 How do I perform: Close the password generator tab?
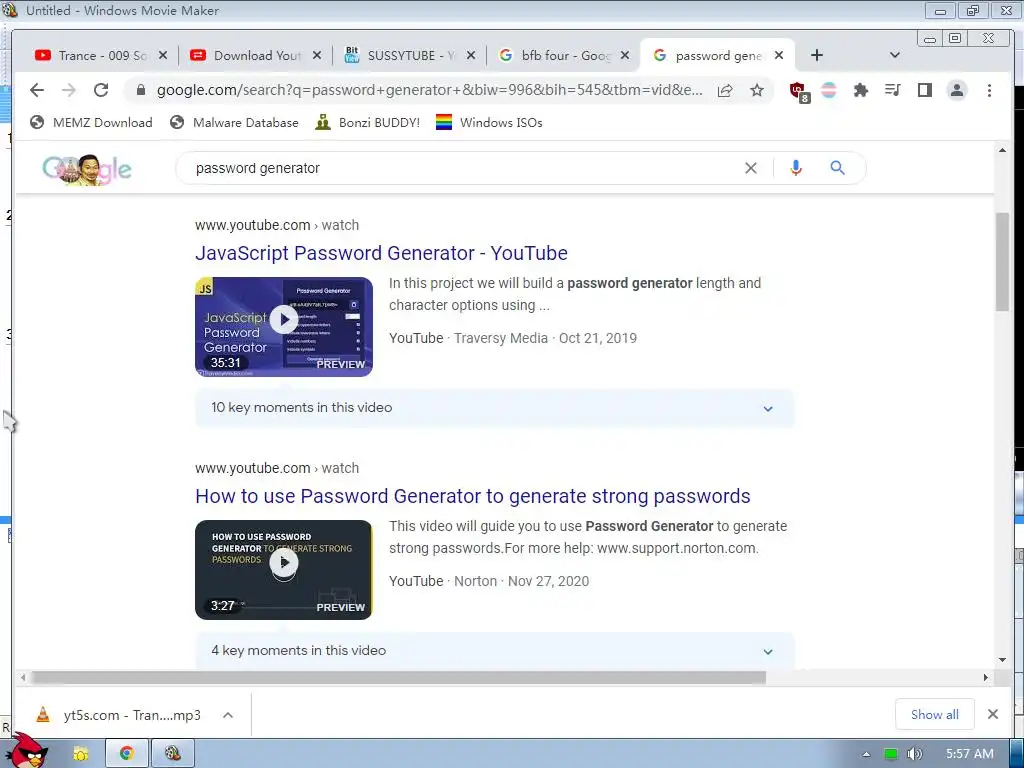(x=778, y=56)
